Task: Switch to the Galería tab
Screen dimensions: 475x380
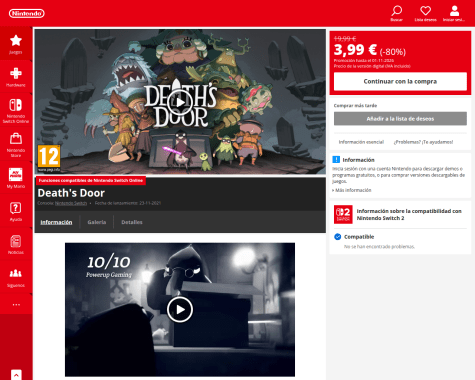Action: pyautogui.click(x=97, y=222)
